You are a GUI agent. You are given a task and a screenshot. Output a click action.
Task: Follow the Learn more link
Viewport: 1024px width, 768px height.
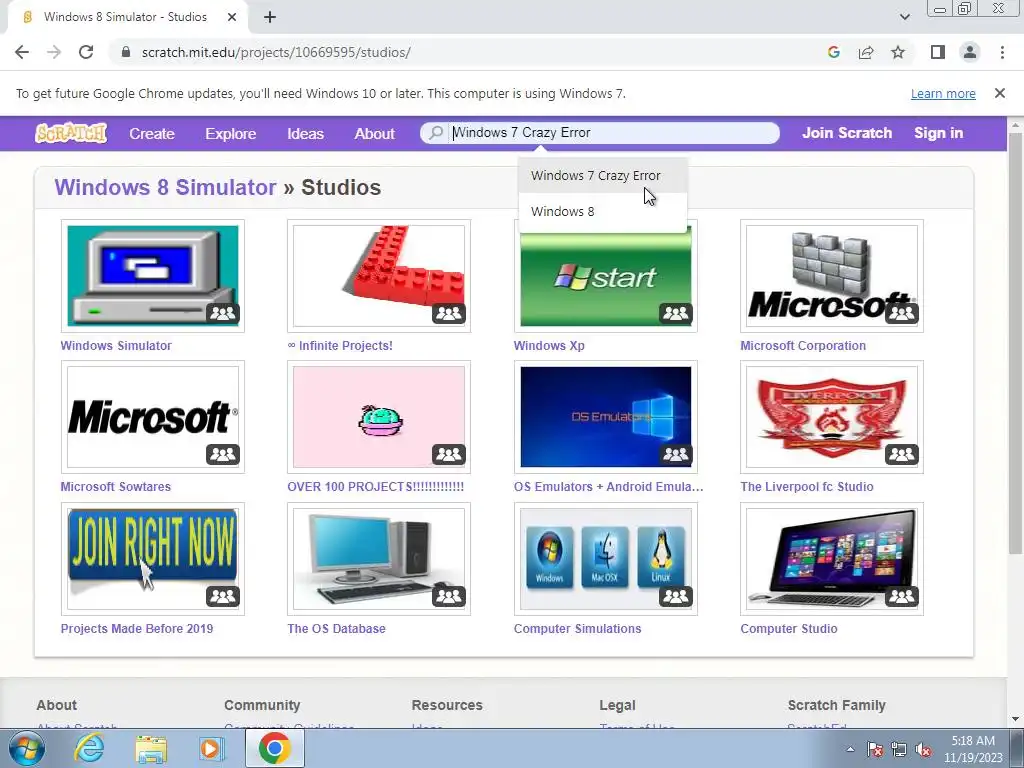943,93
